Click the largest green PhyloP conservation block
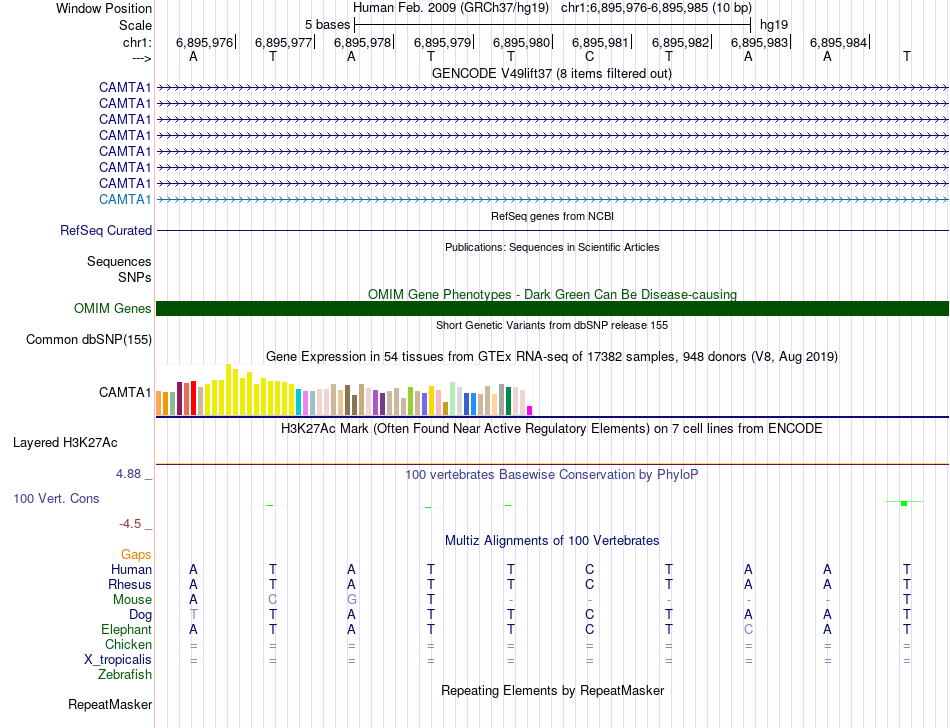Screen dimensions: 950x728 tap(904, 504)
